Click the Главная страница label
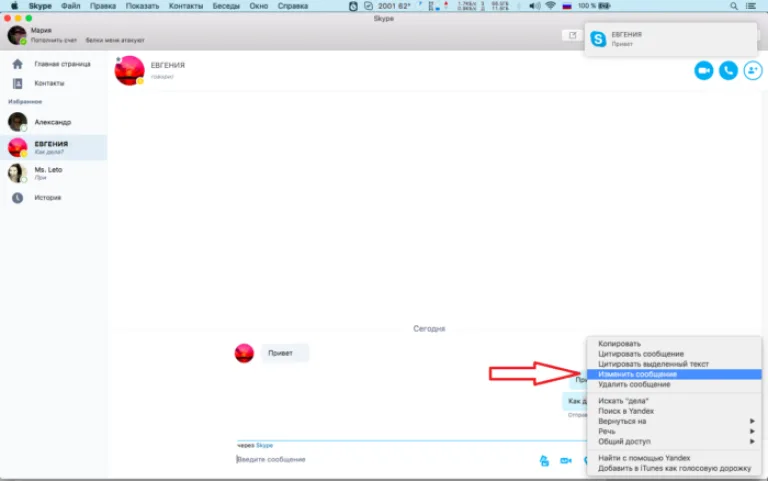 click(62, 64)
